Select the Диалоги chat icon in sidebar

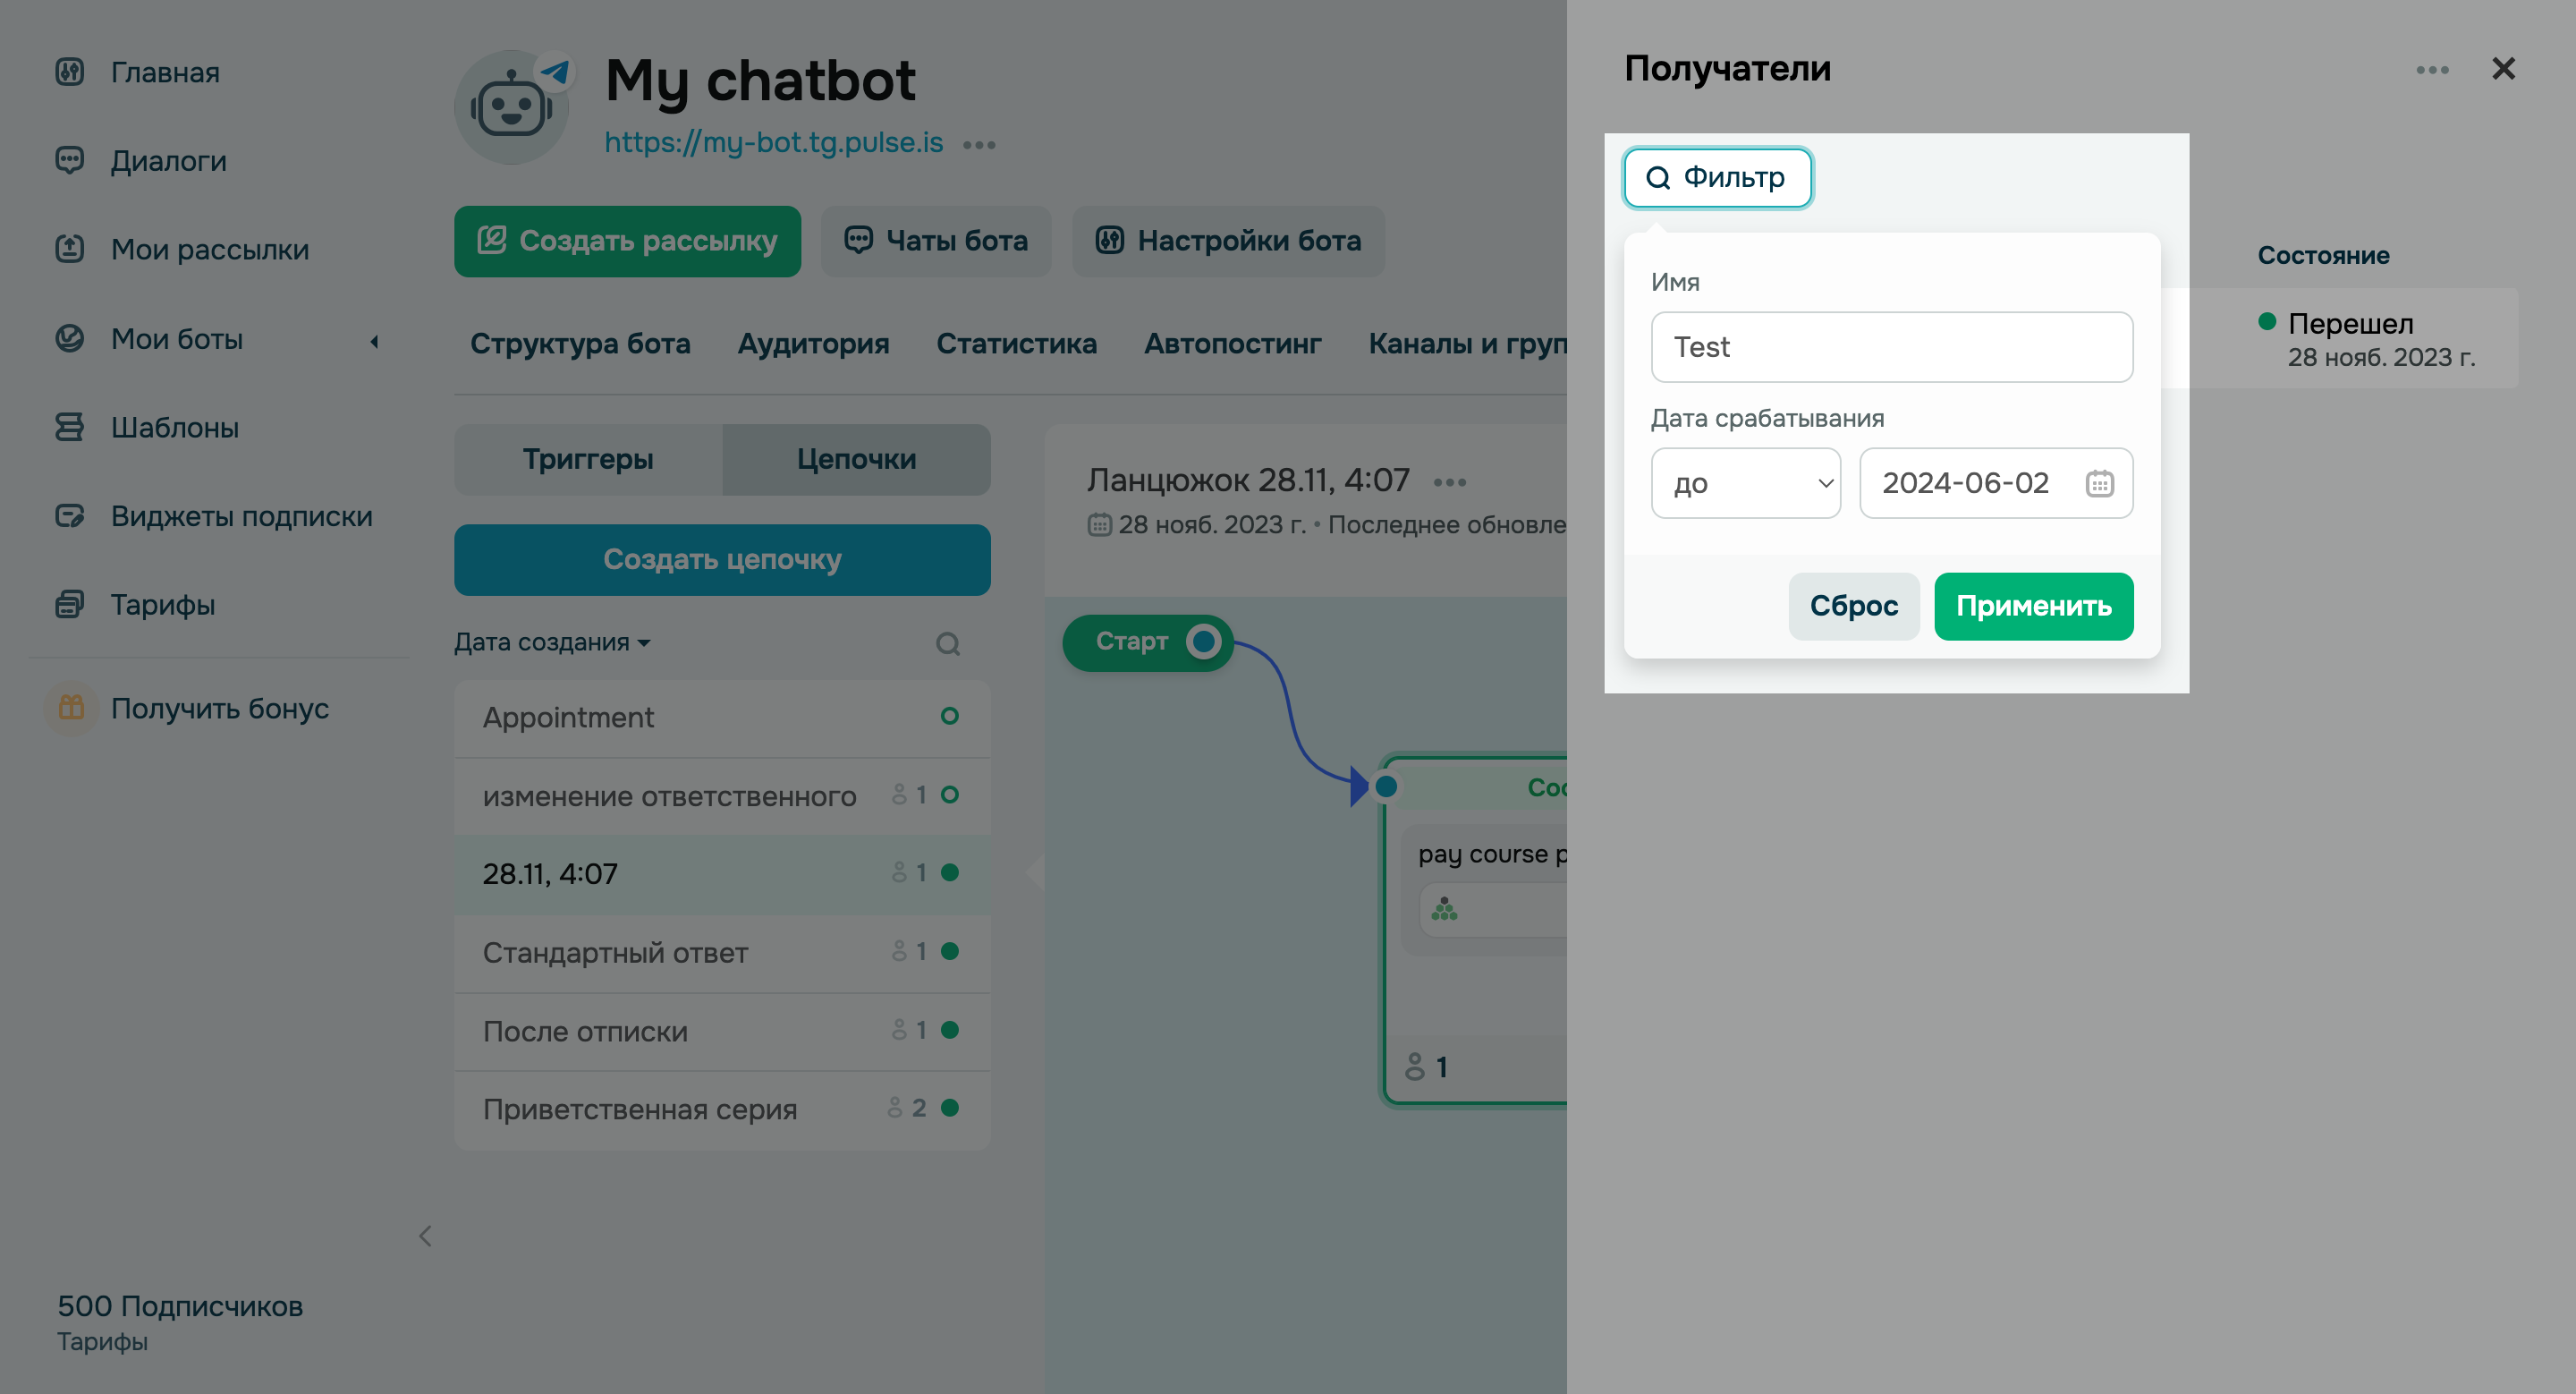tap(70, 160)
